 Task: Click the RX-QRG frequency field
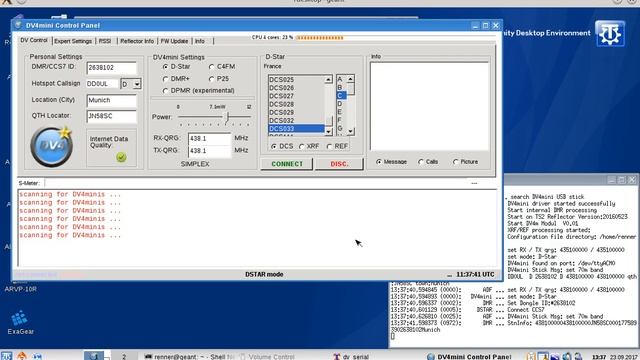coord(209,139)
